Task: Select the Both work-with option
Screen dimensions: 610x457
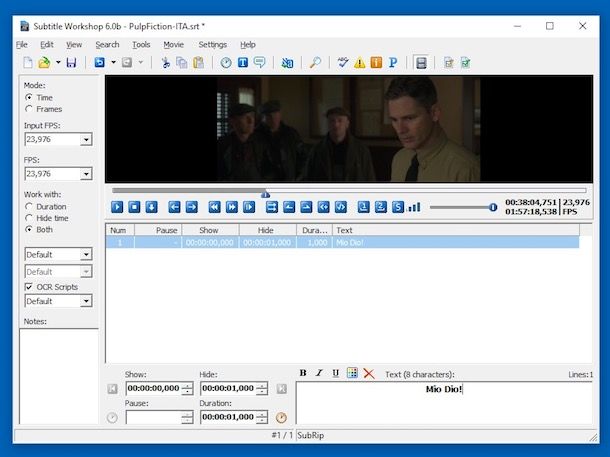Action: point(29,229)
